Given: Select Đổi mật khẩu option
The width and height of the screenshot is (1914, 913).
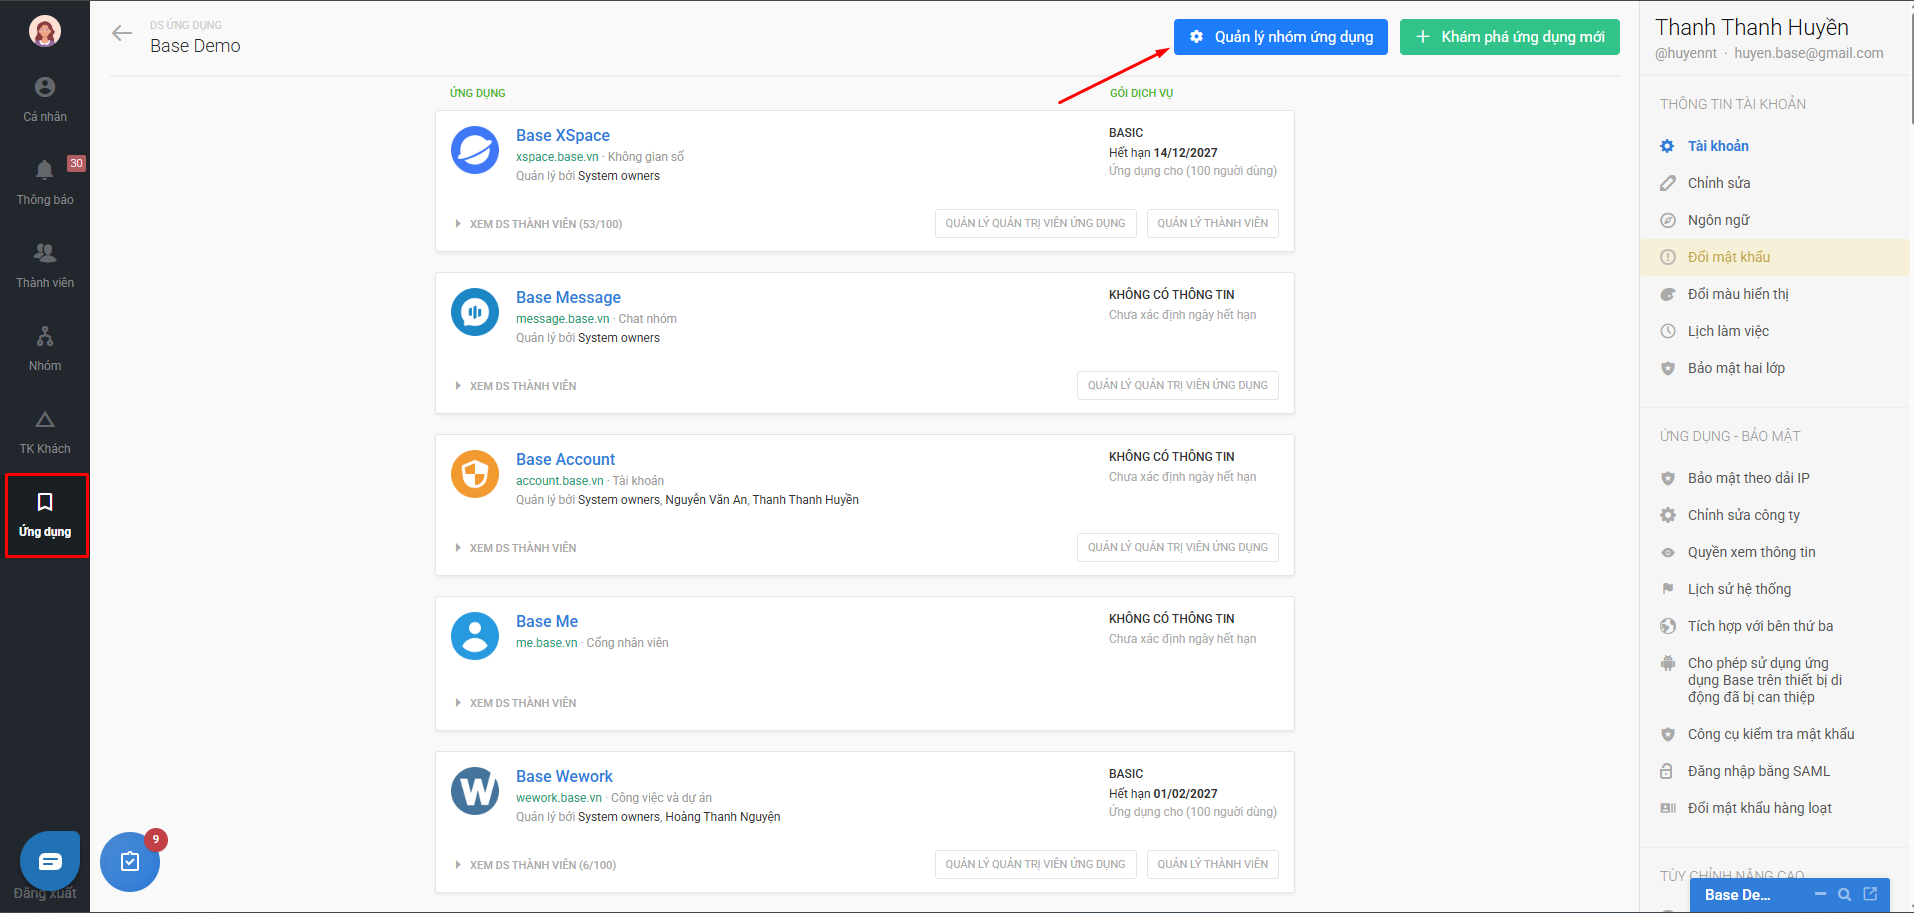Looking at the screenshot, I should (1775, 257).
